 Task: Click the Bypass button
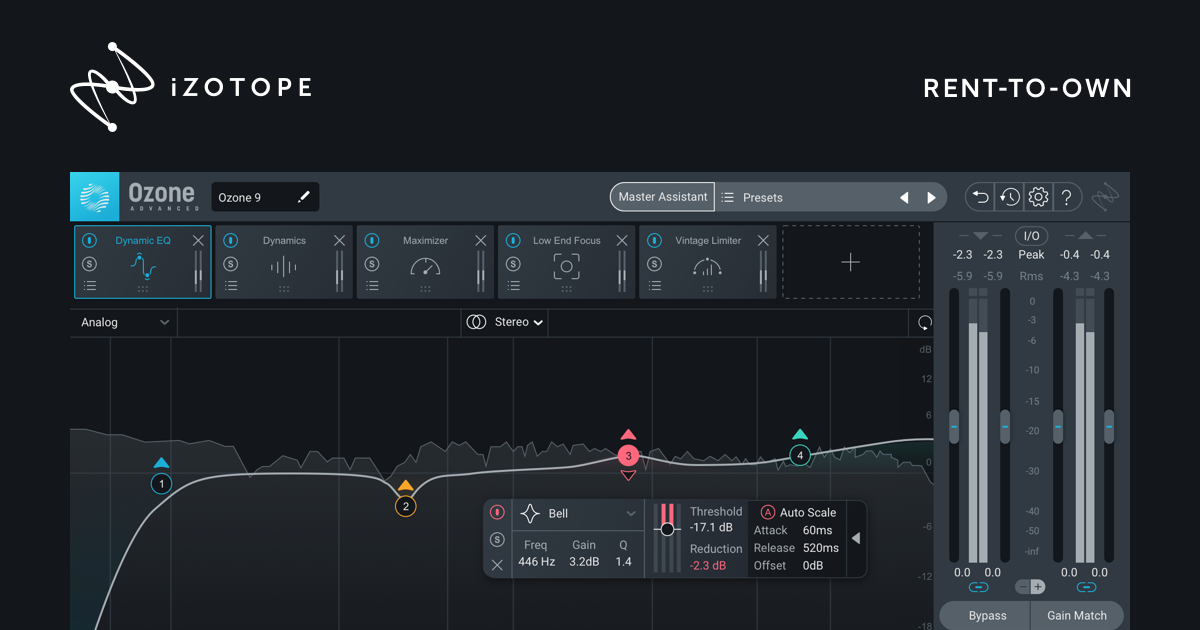(985, 615)
